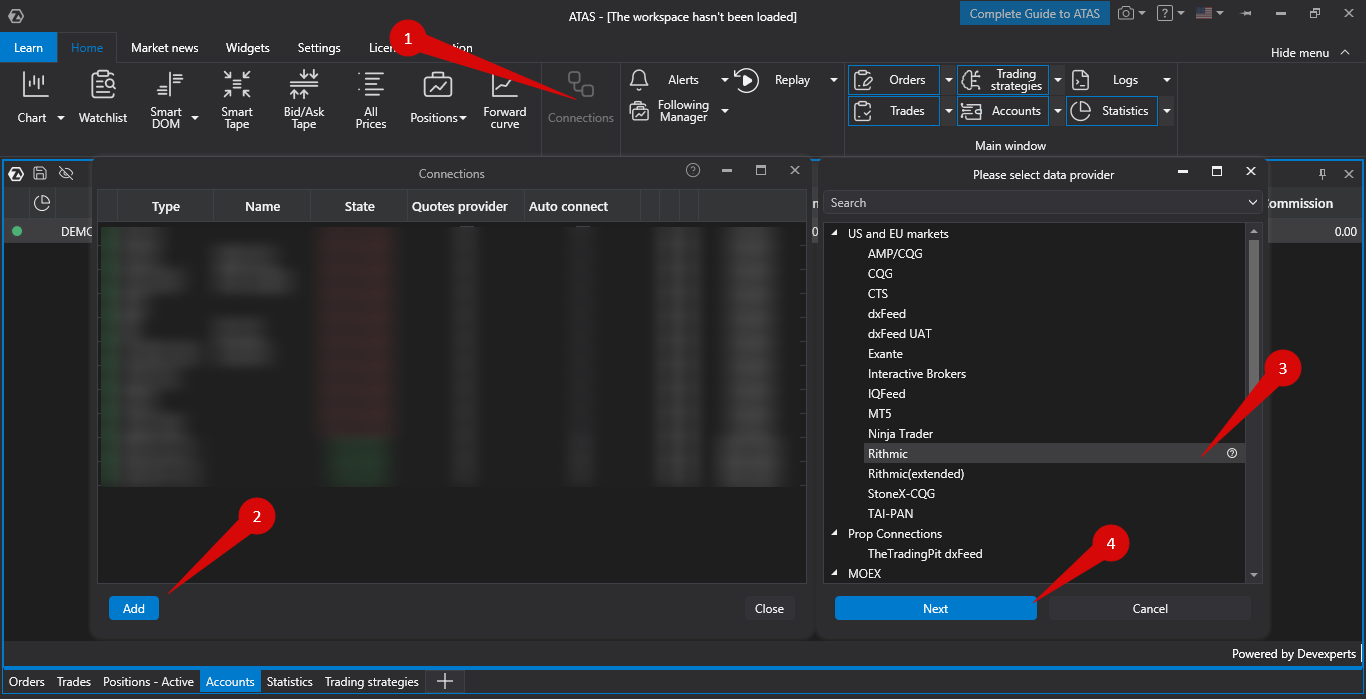This screenshot has height=699, width=1366.
Task: Click the screenshot camera icon in title bar
Action: 1126,13
